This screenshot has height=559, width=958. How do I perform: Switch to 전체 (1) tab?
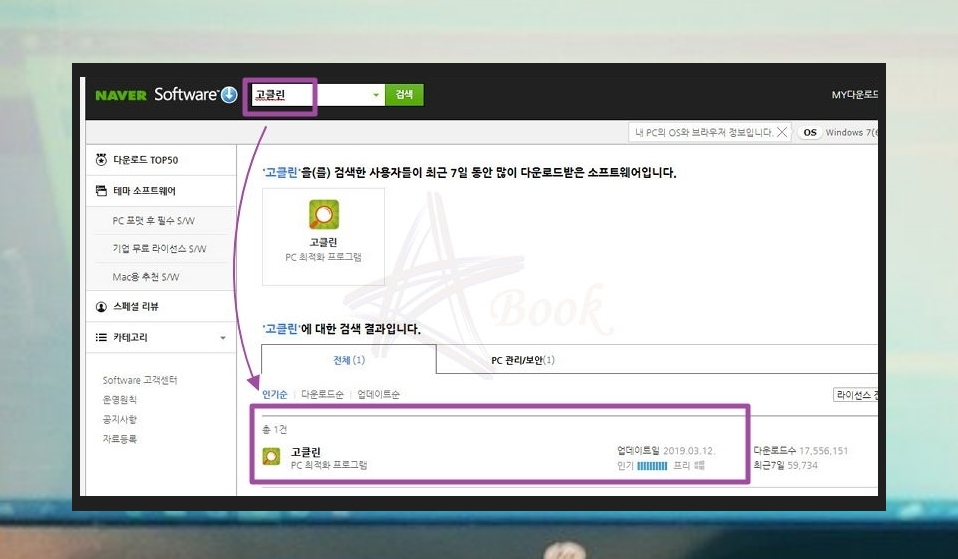349,360
